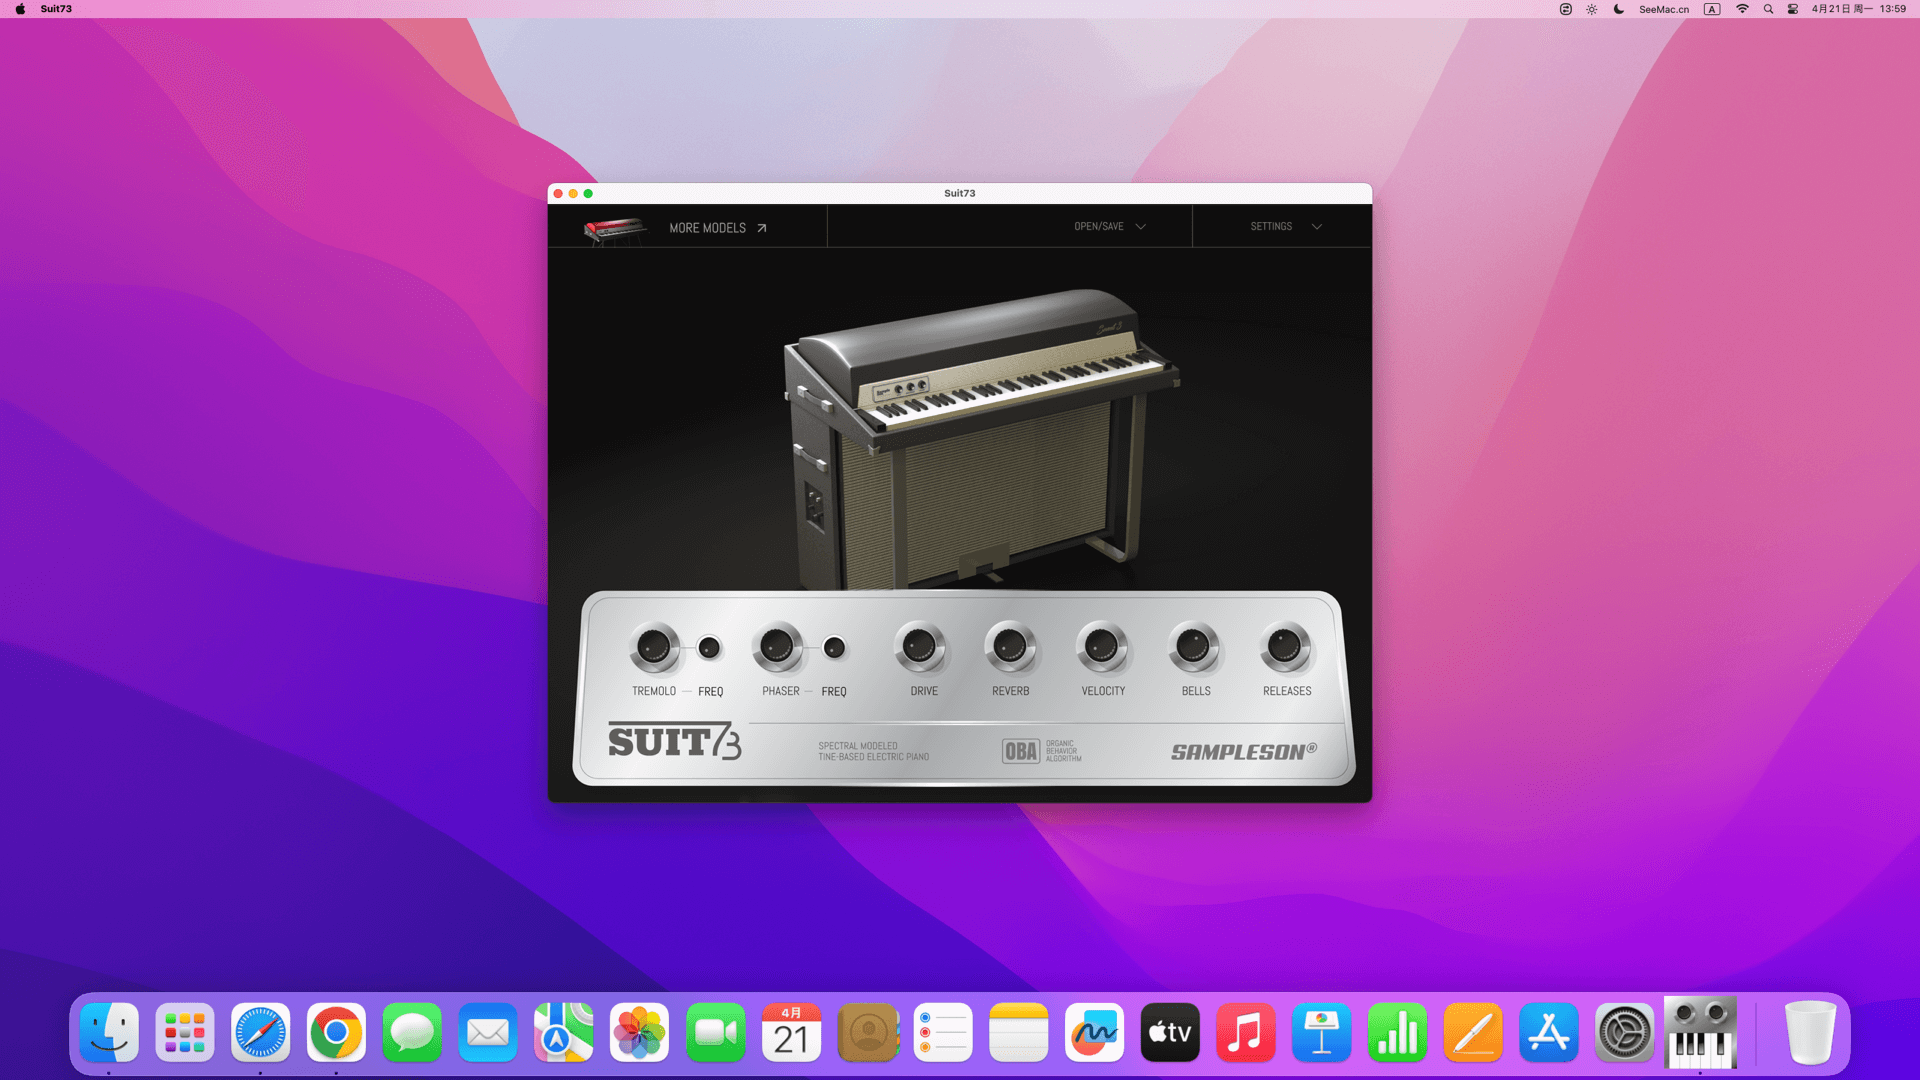The image size is (1920, 1080).
Task: Open Music from the Dock
Action: tap(1245, 1032)
